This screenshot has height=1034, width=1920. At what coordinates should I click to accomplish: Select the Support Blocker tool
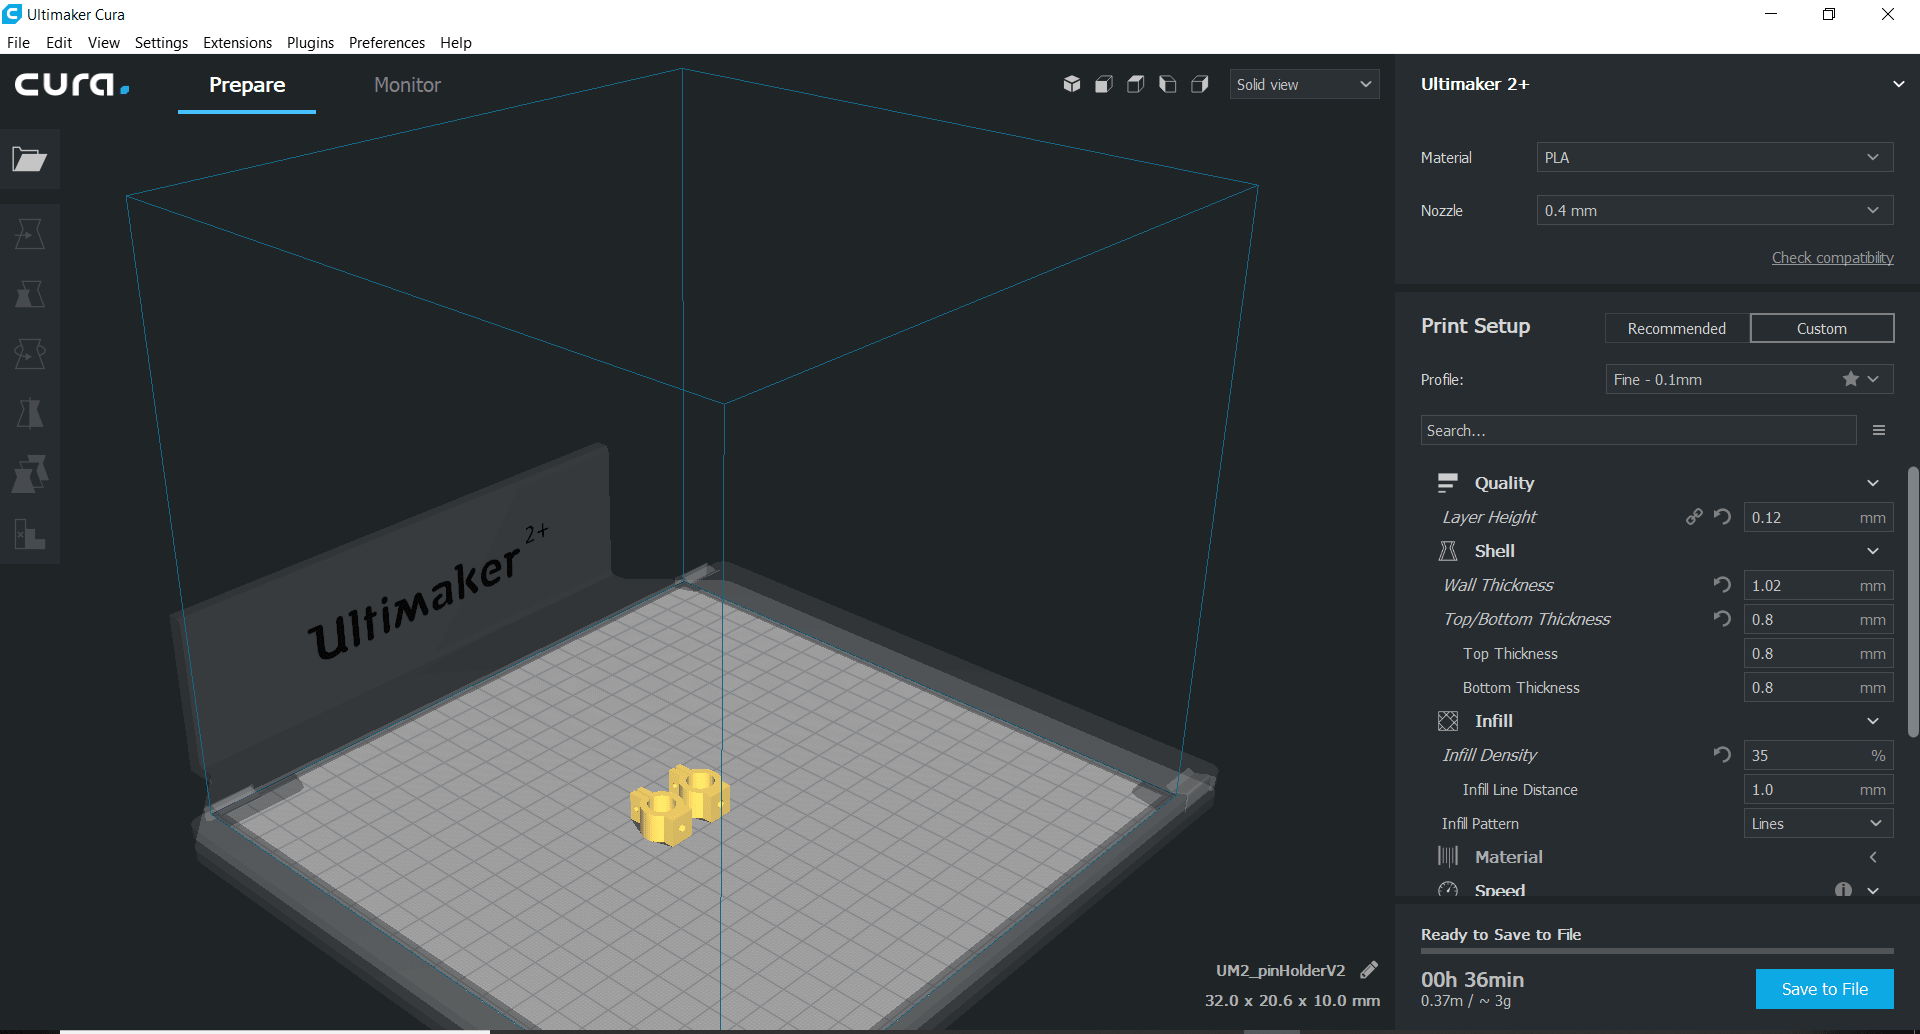pyautogui.click(x=29, y=534)
